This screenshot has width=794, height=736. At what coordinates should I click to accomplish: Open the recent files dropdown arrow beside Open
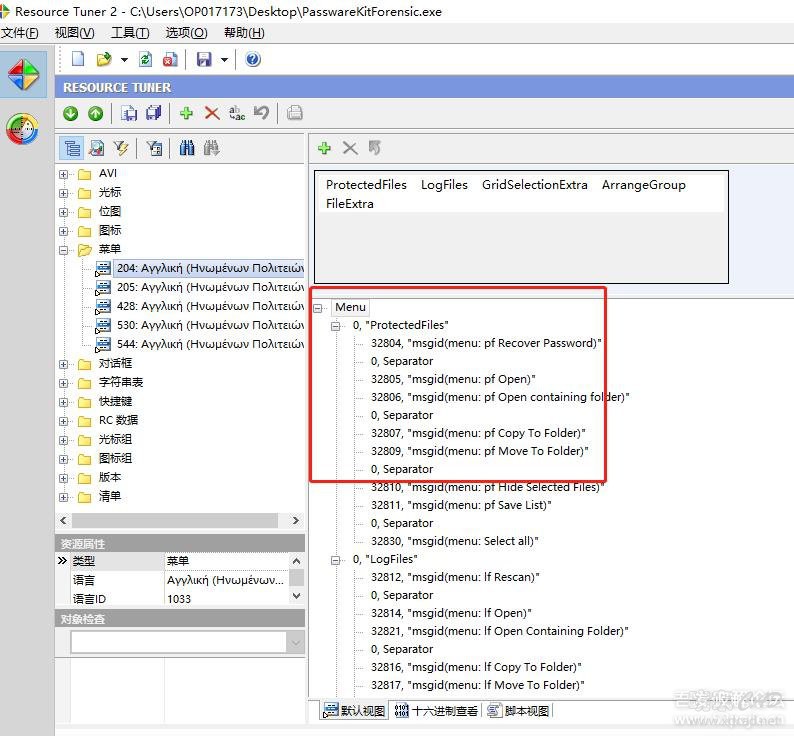click(124, 60)
